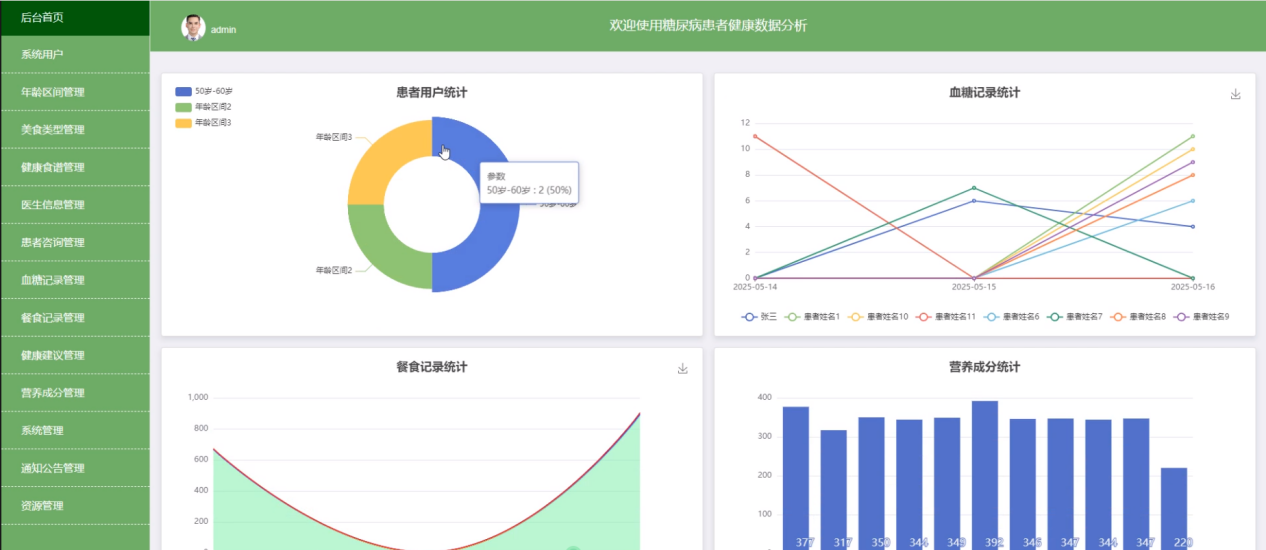The image size is (1266, 550).
Task: Open the 后台首页 menu item
Action: [75, 17]
